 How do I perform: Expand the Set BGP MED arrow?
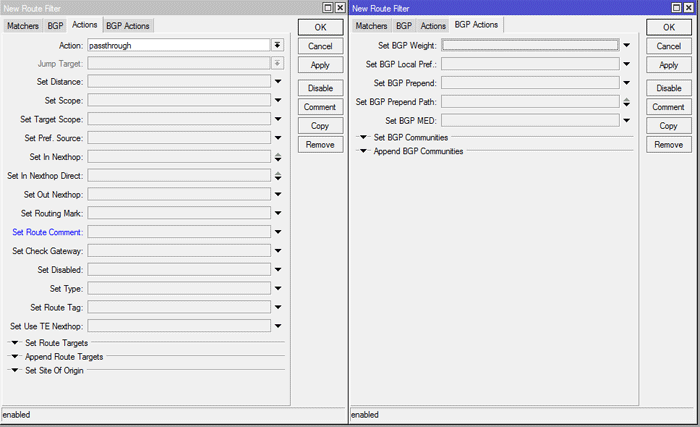click(x=626, y=120)
